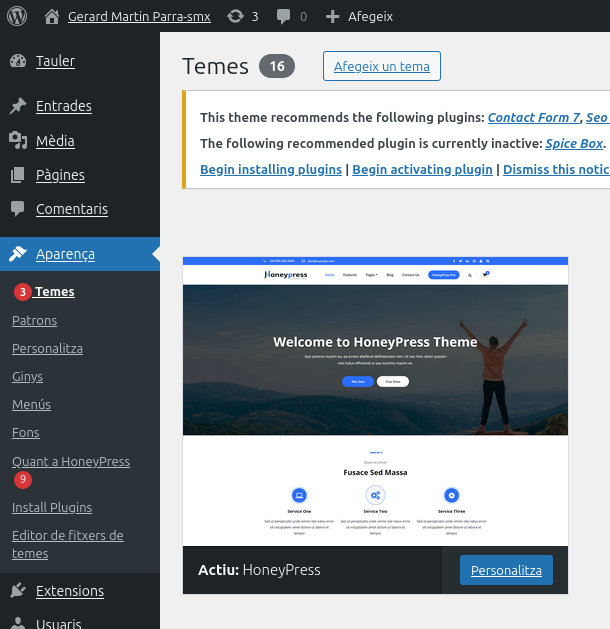Open the Contact Form 7 plugin link
Viewport: 610px width, 629px height.
click(x=533, y=117)
